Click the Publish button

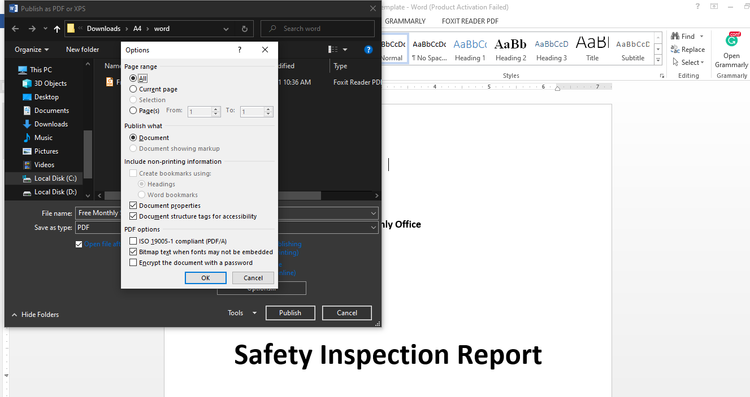tap(290, 313)
